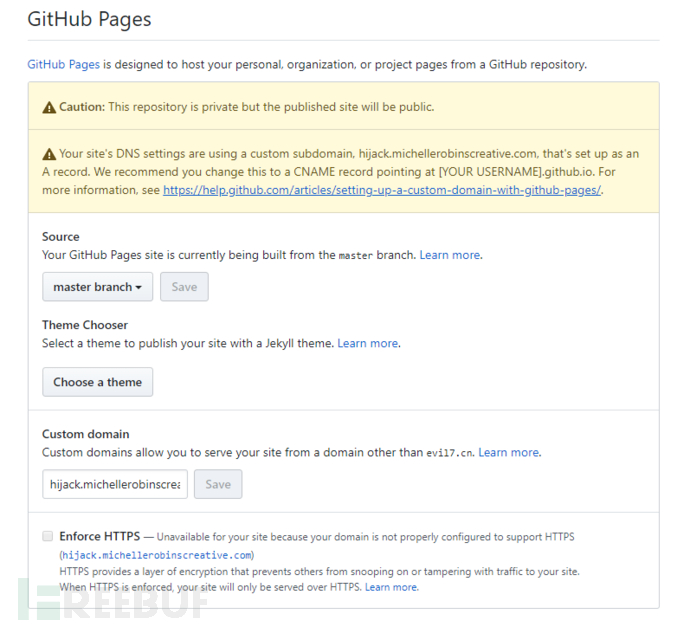Click Learn more link under Theme Chooser
Viewport: 690px width, 627px height.
point(368,343)
